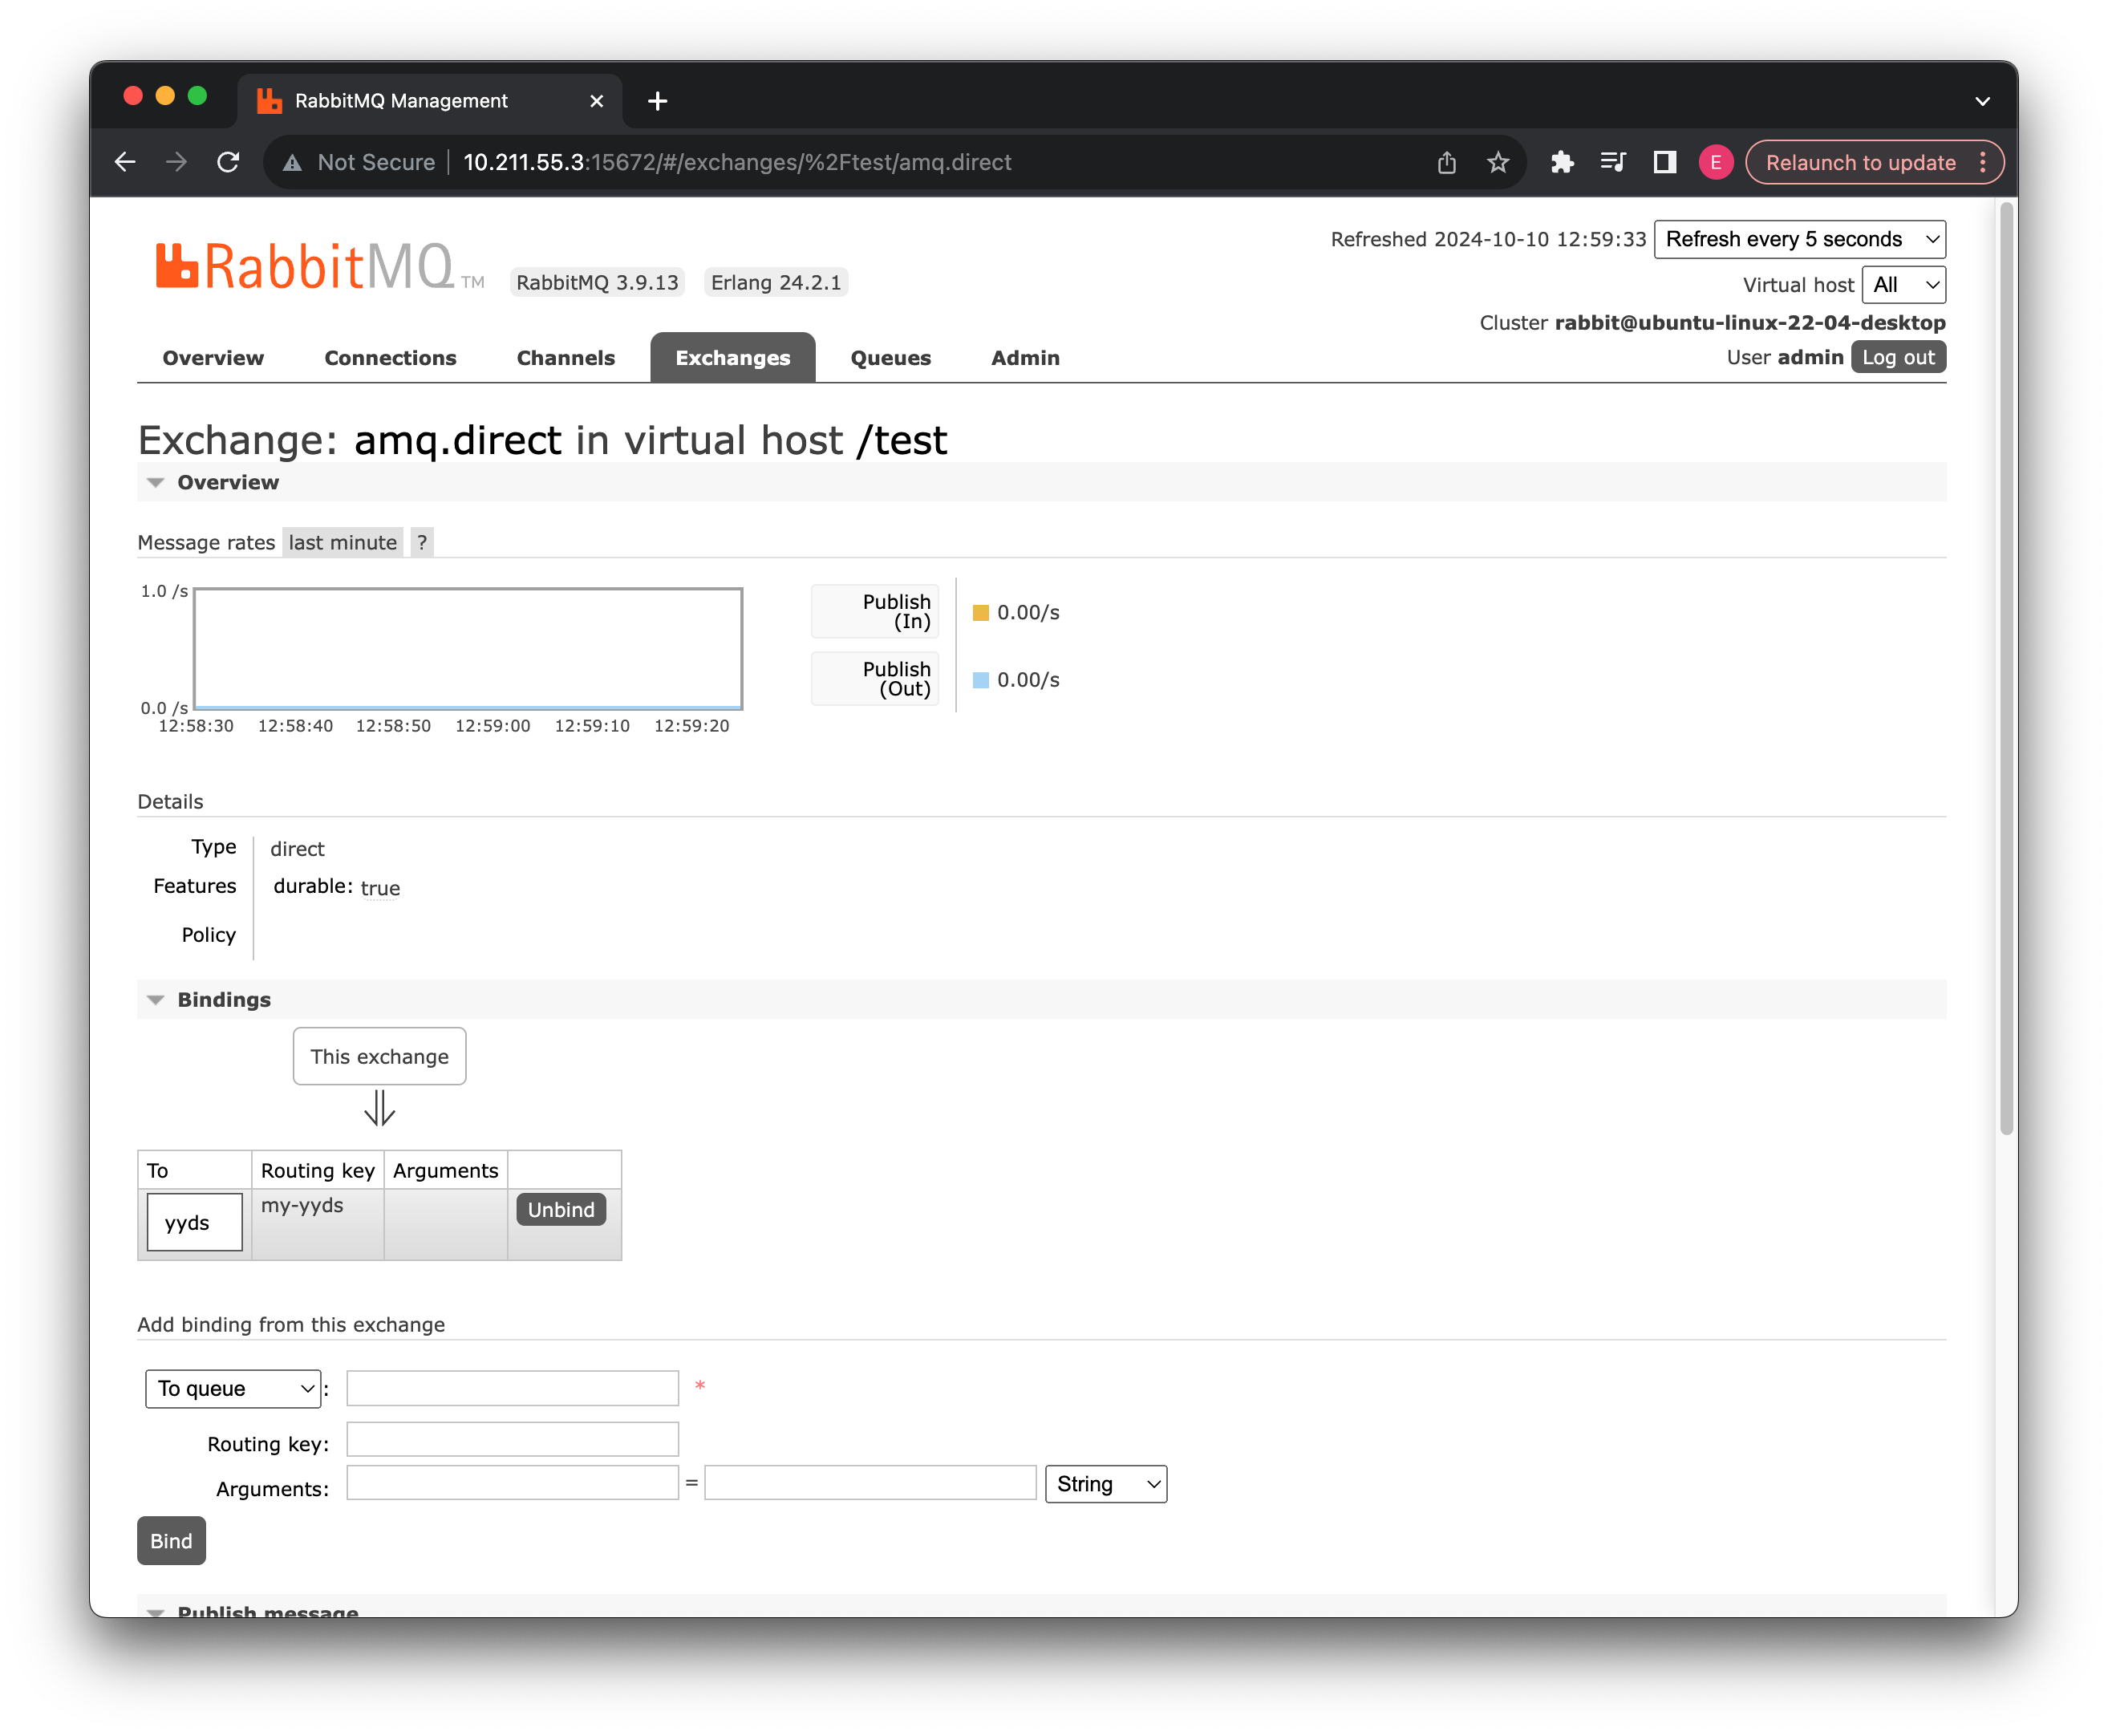Click the back navigation arrow
2108x1736 pixels.
(x=125, y=162)
